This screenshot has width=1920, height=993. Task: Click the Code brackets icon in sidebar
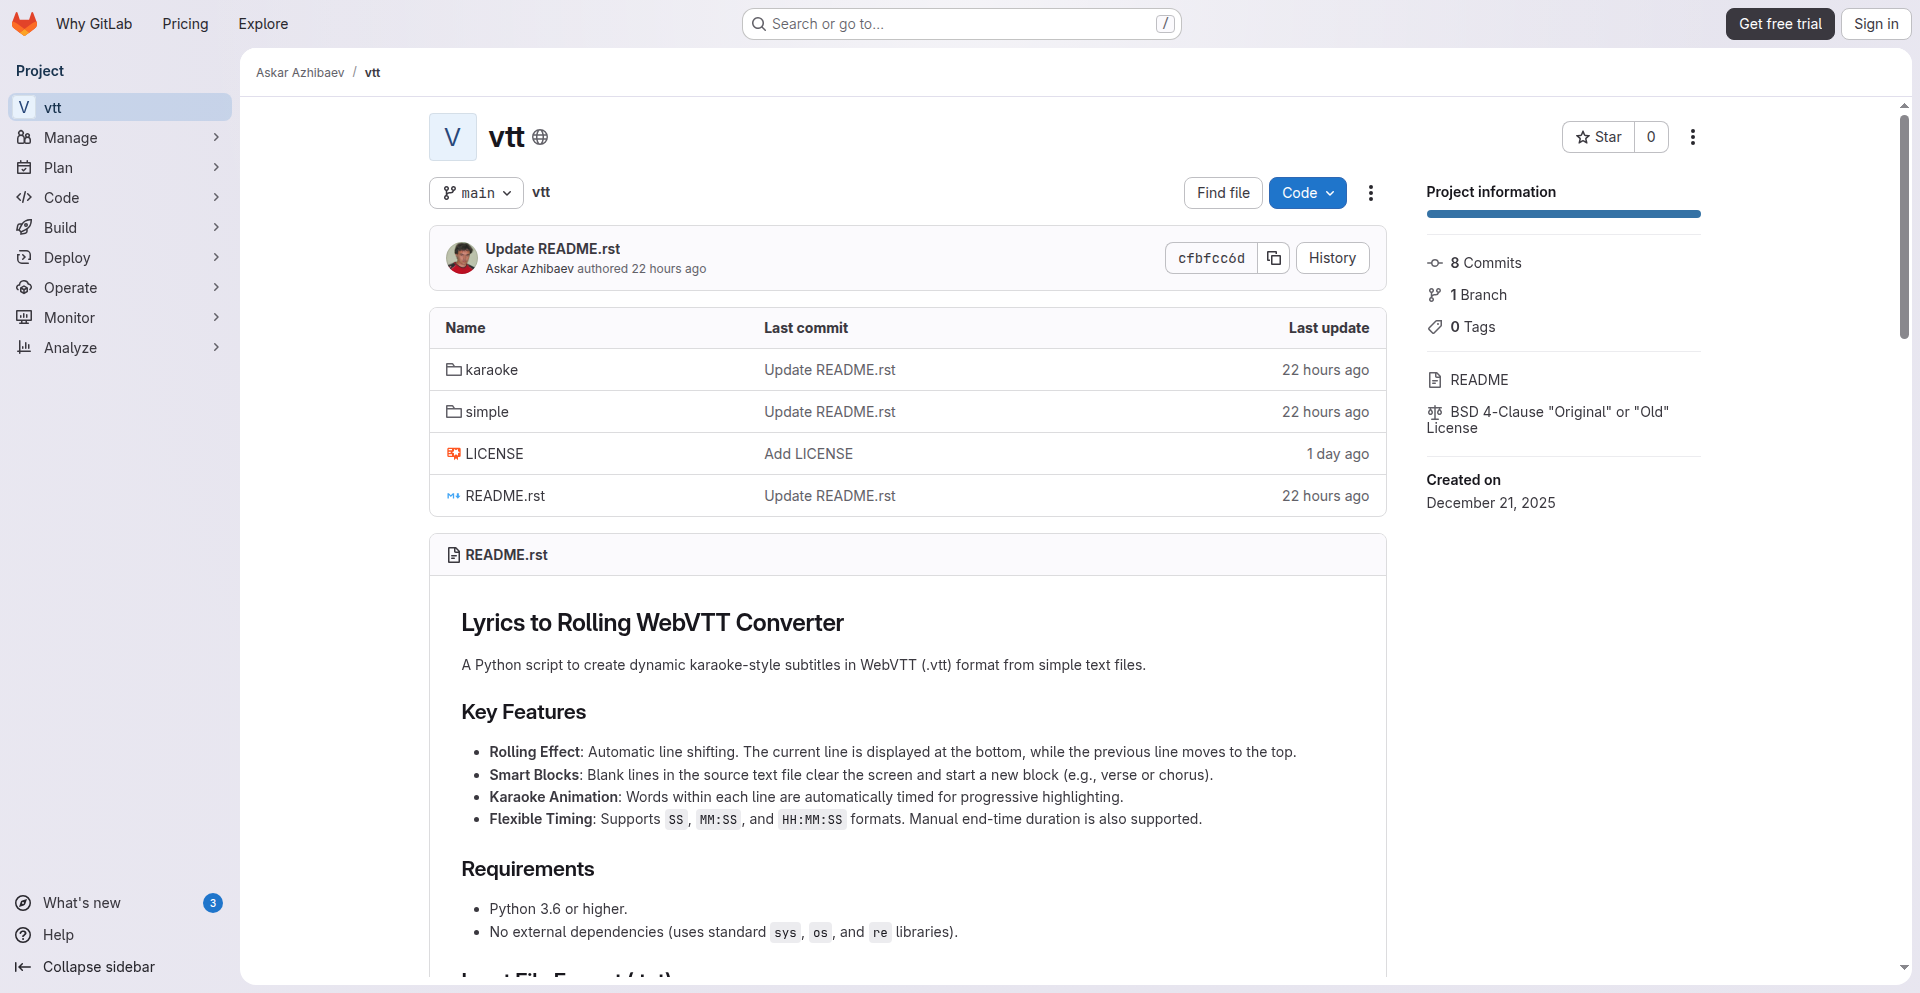click(24, 197)
